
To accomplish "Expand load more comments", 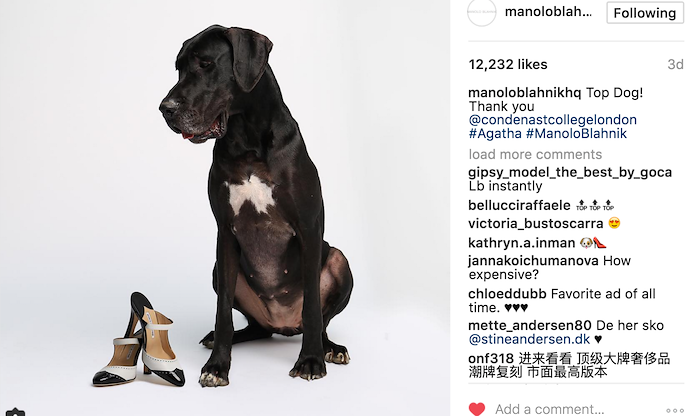I will click(x=535, y=154).
